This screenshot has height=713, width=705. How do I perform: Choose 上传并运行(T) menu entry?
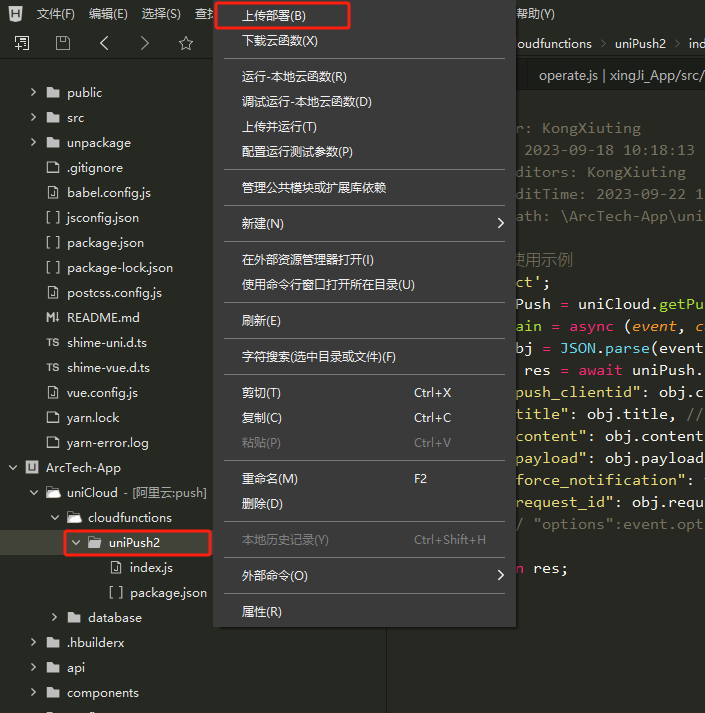coord(364,127)
